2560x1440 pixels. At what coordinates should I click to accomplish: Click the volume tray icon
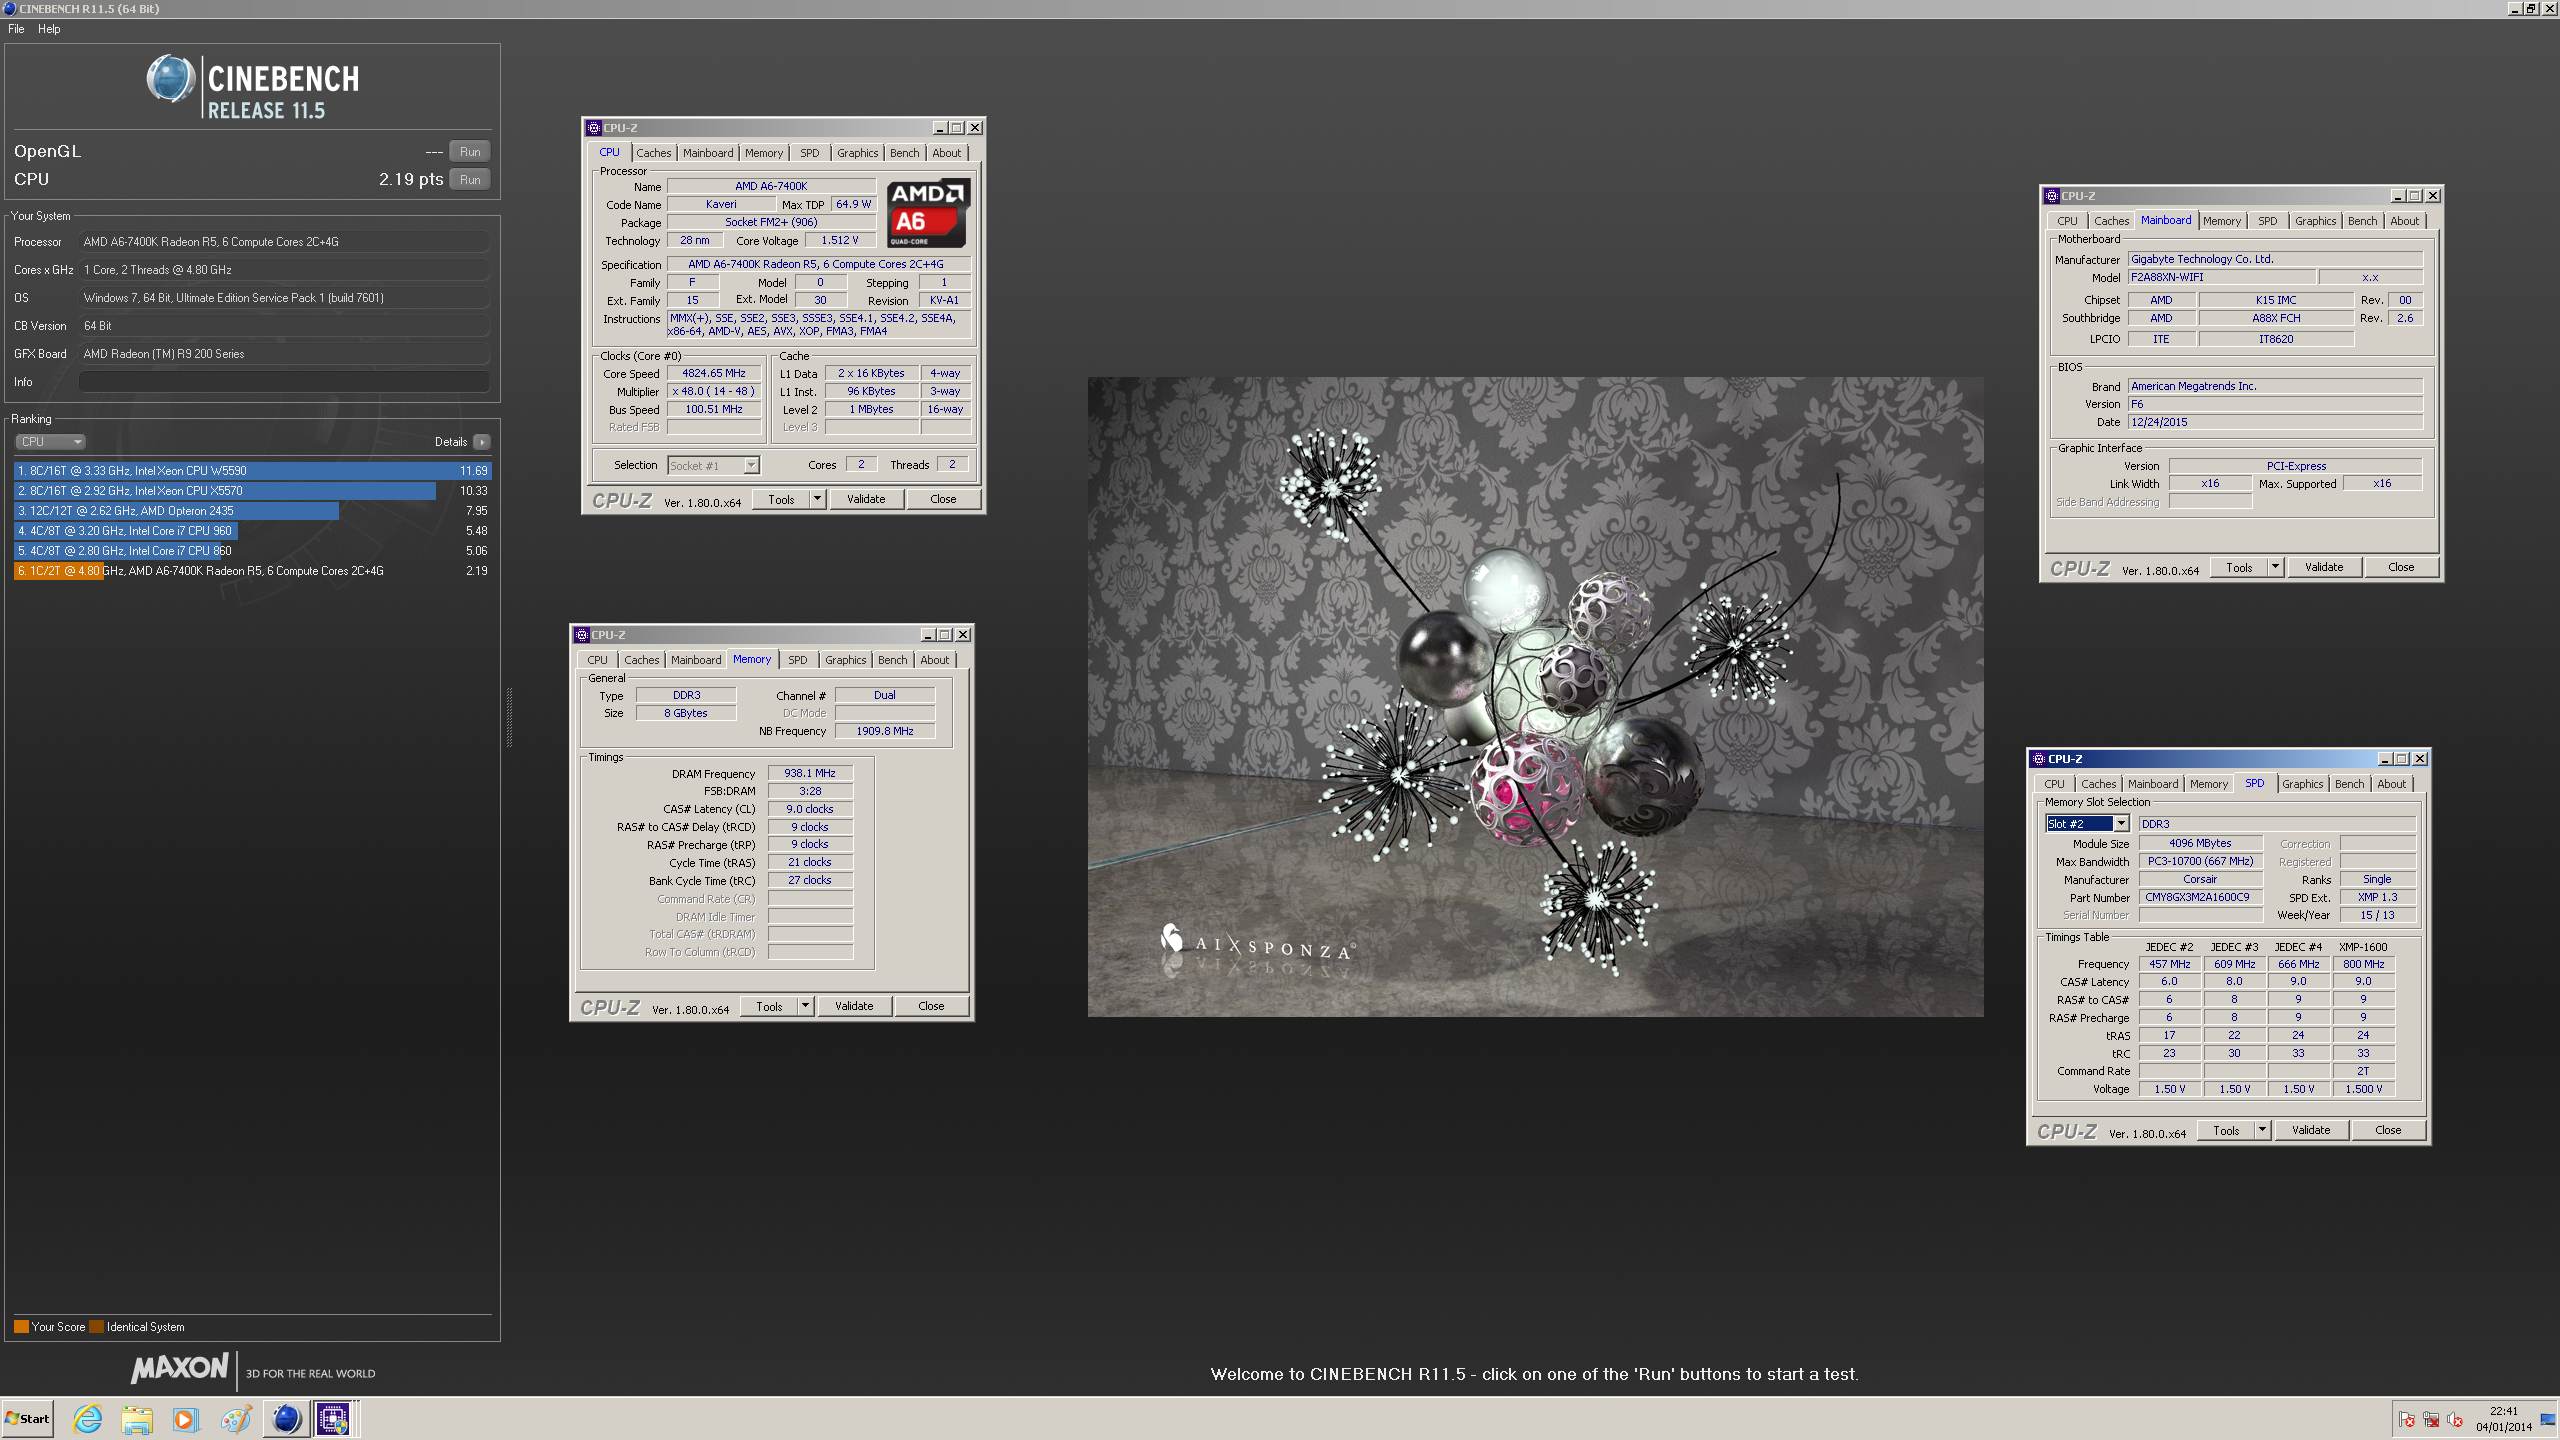pyautogui.click(x=2455, y=1420)
